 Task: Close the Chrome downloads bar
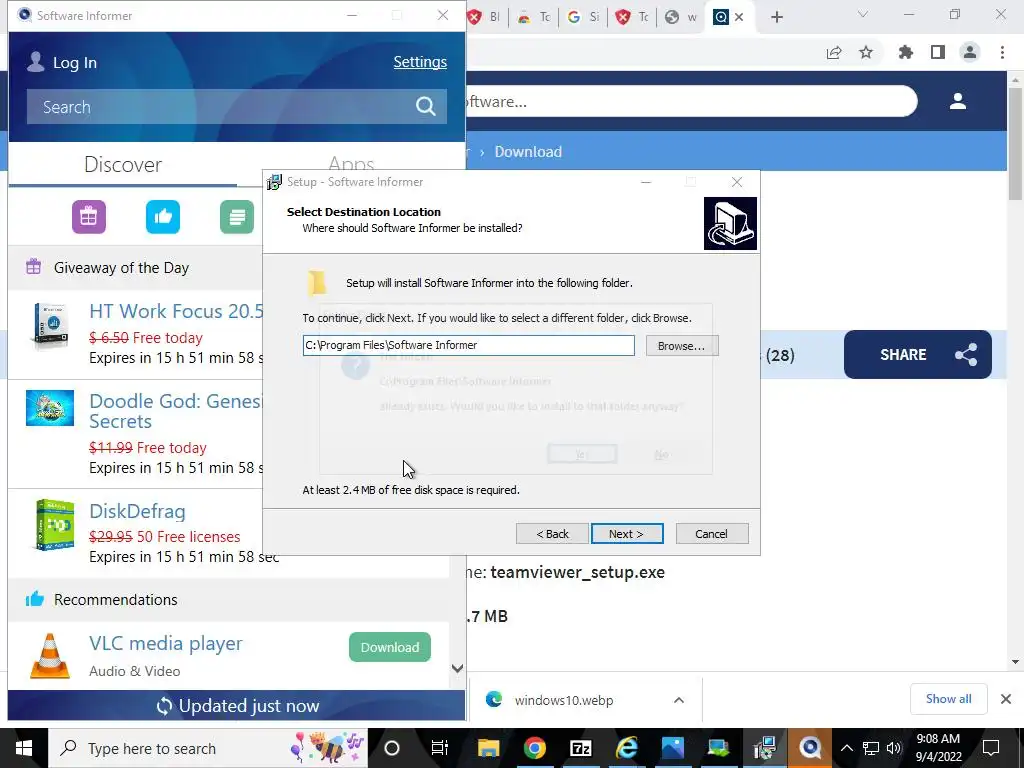(x=1006, y=699)
